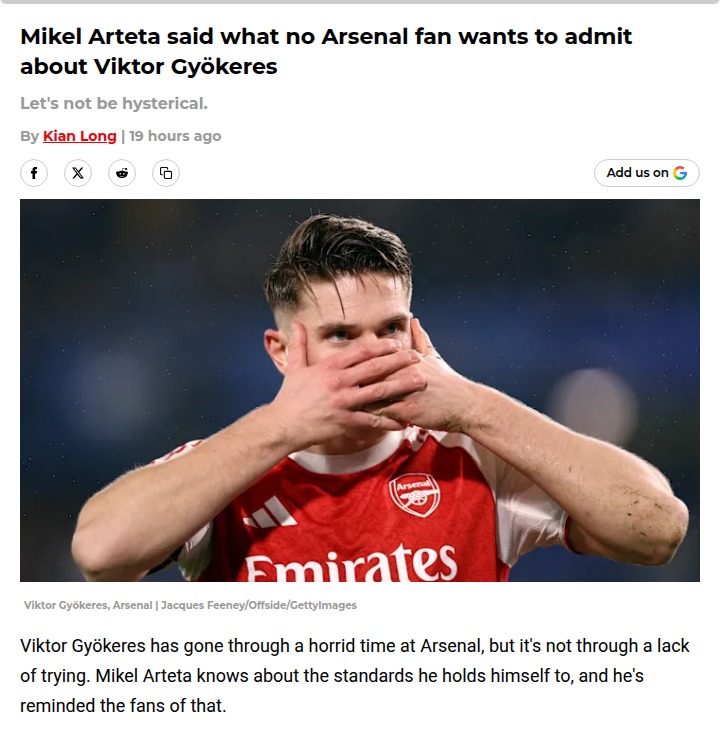Open Kian Long's author page

(x=80, y=136)
